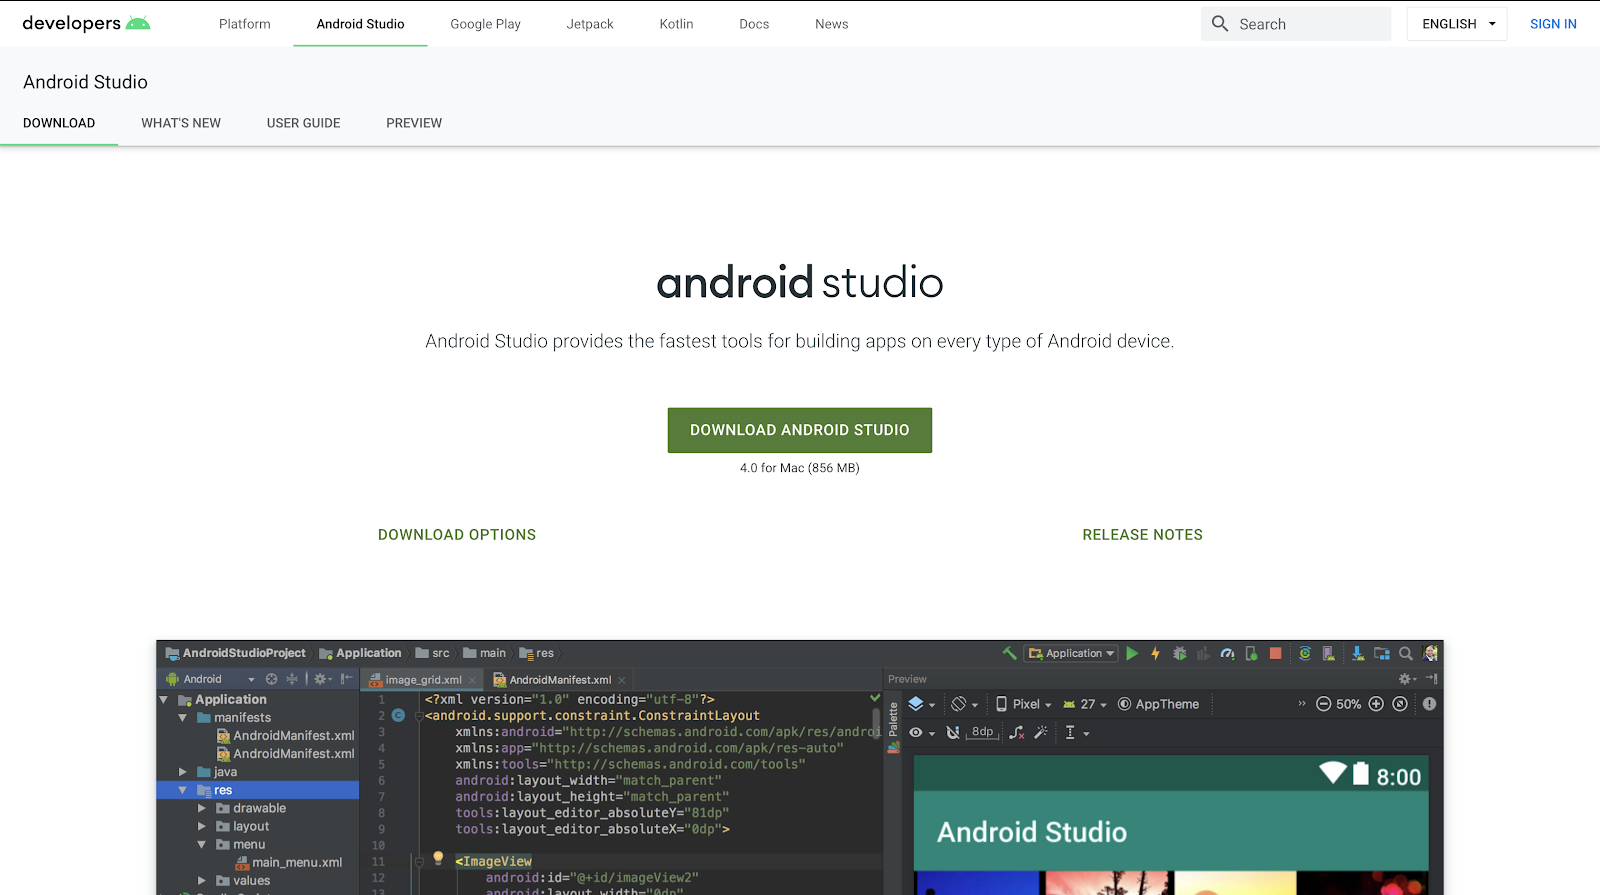Open the News nav link
The width and height of the screenshot is (1600, 895).
click(x=832, y=24)
